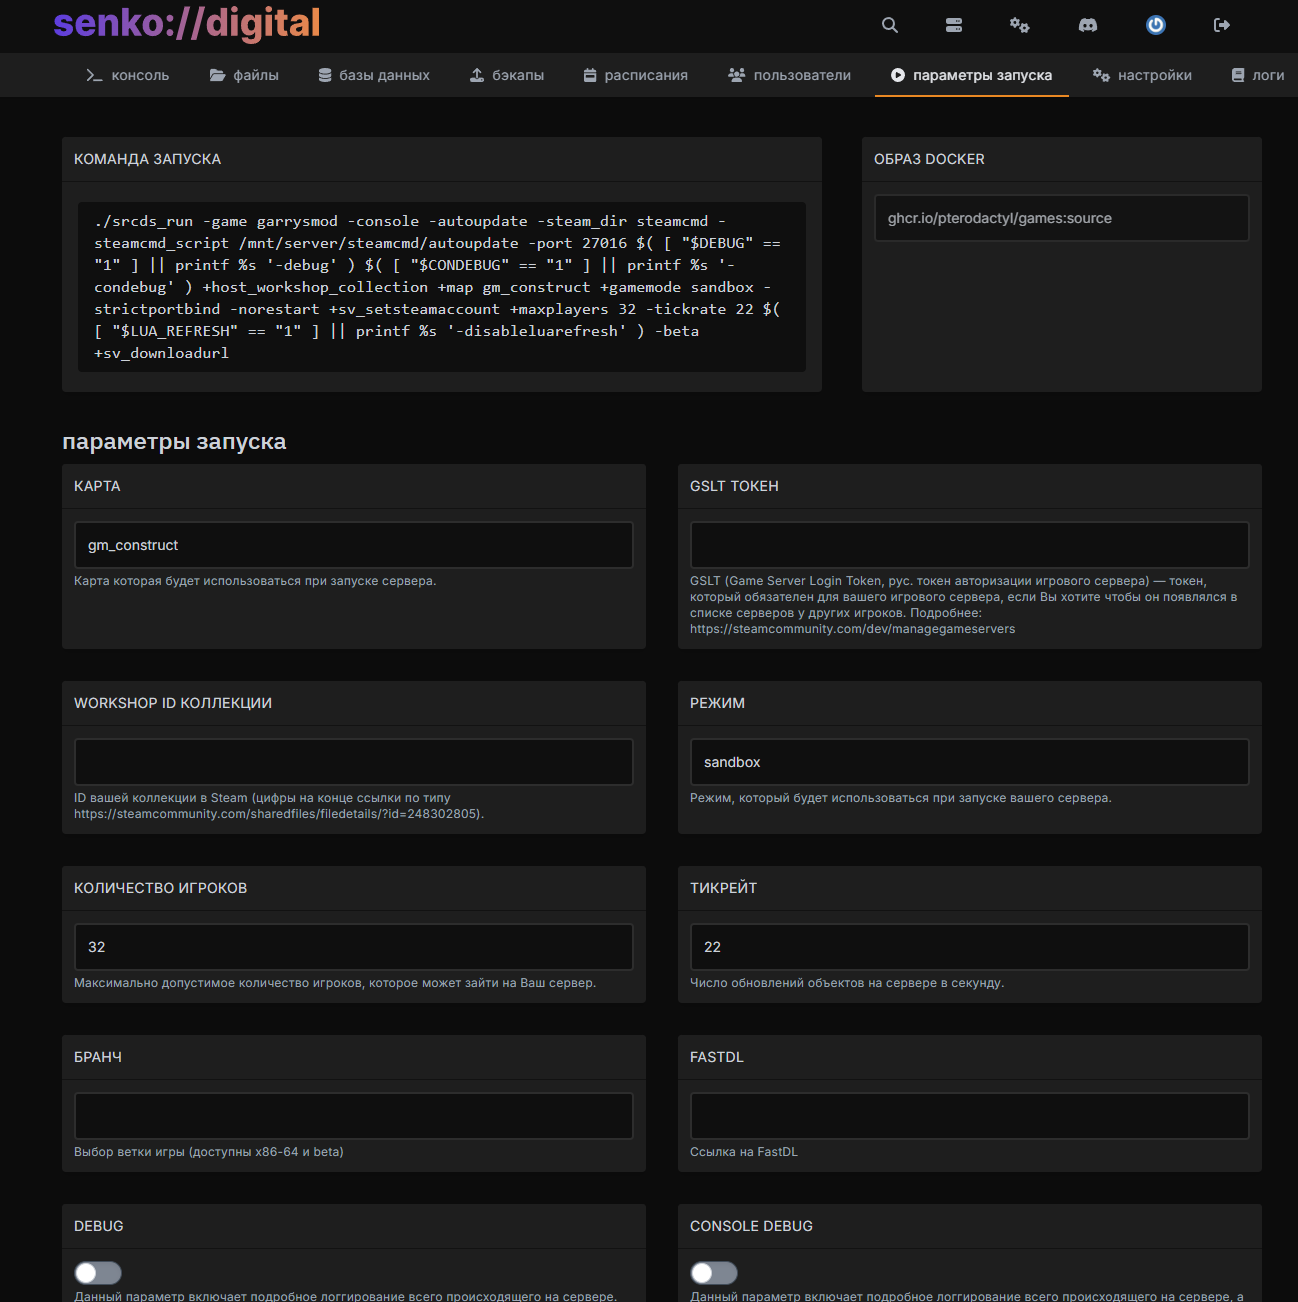Screen dimensions: 1298x1302
Task: Open the файлы tab
Action: pos(244,75)
